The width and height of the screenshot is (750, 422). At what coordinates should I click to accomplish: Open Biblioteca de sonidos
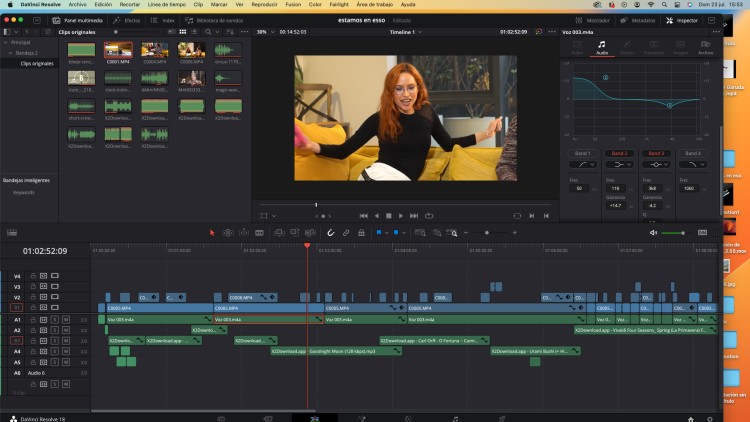click(214, 21)
